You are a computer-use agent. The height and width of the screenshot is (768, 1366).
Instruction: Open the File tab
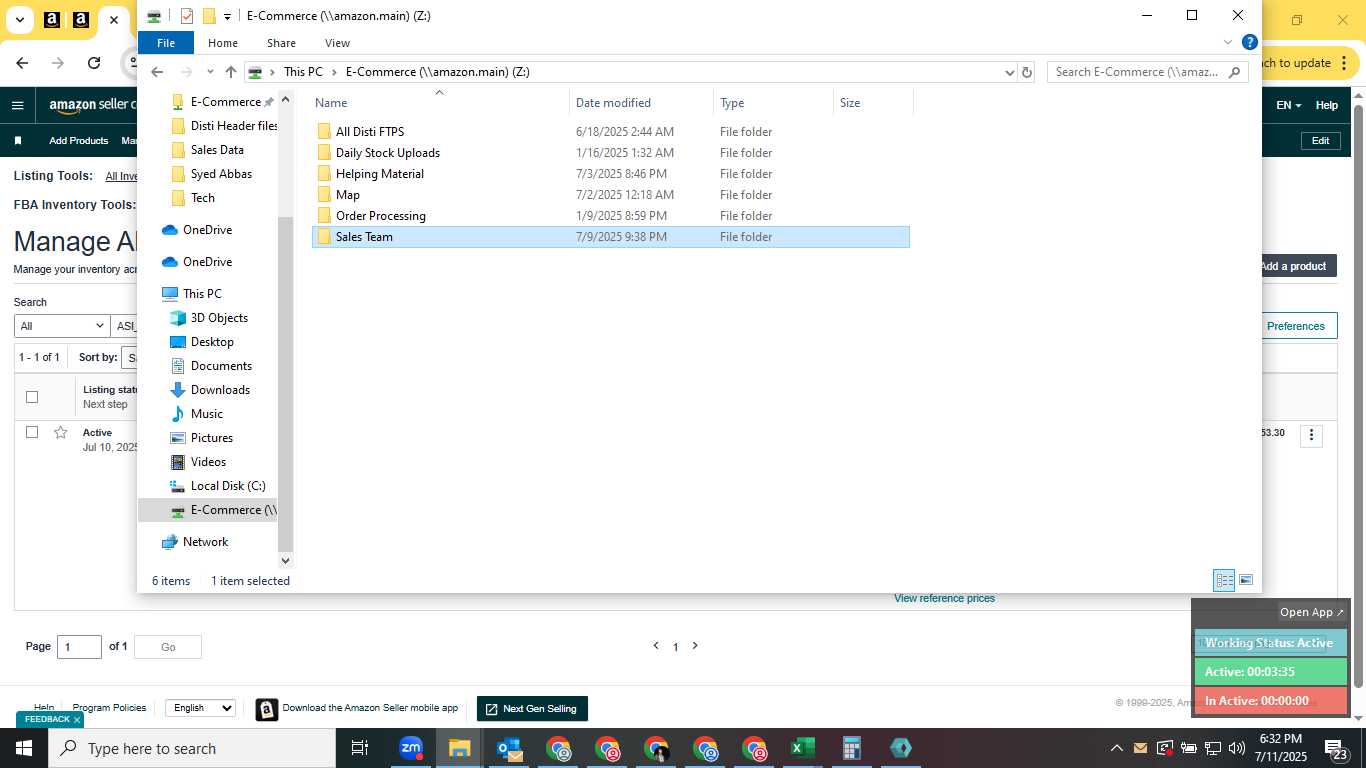pos(166,43)
